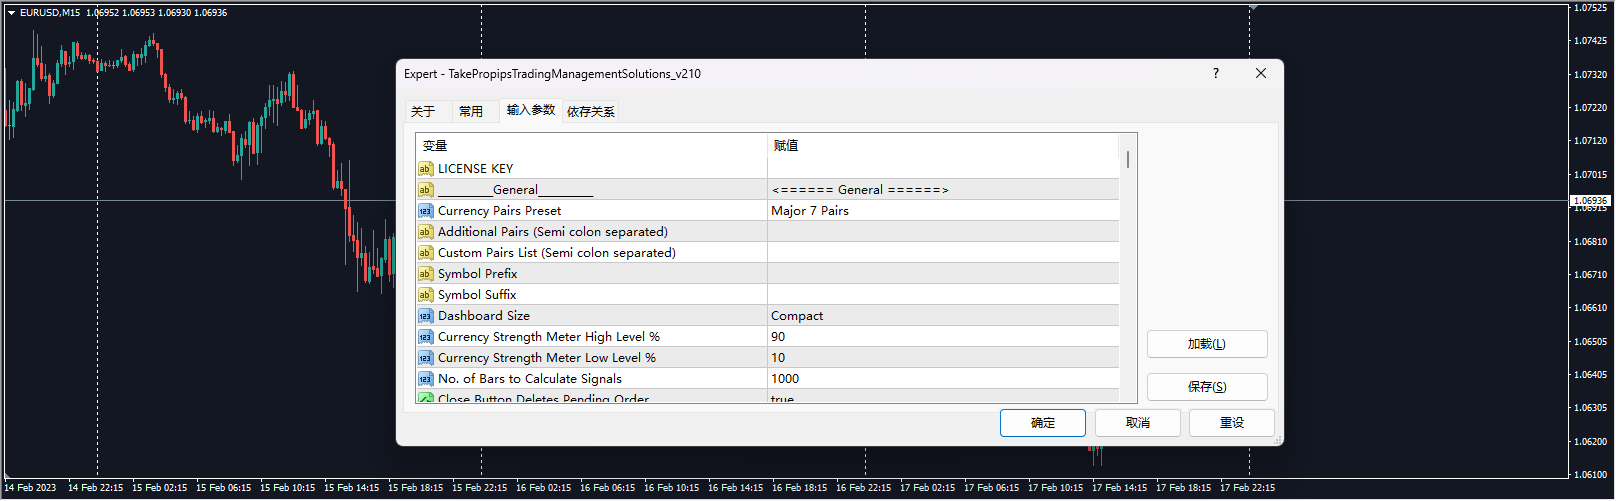
Task: Click the <====== General ======> value text
Action: [860, 190]
